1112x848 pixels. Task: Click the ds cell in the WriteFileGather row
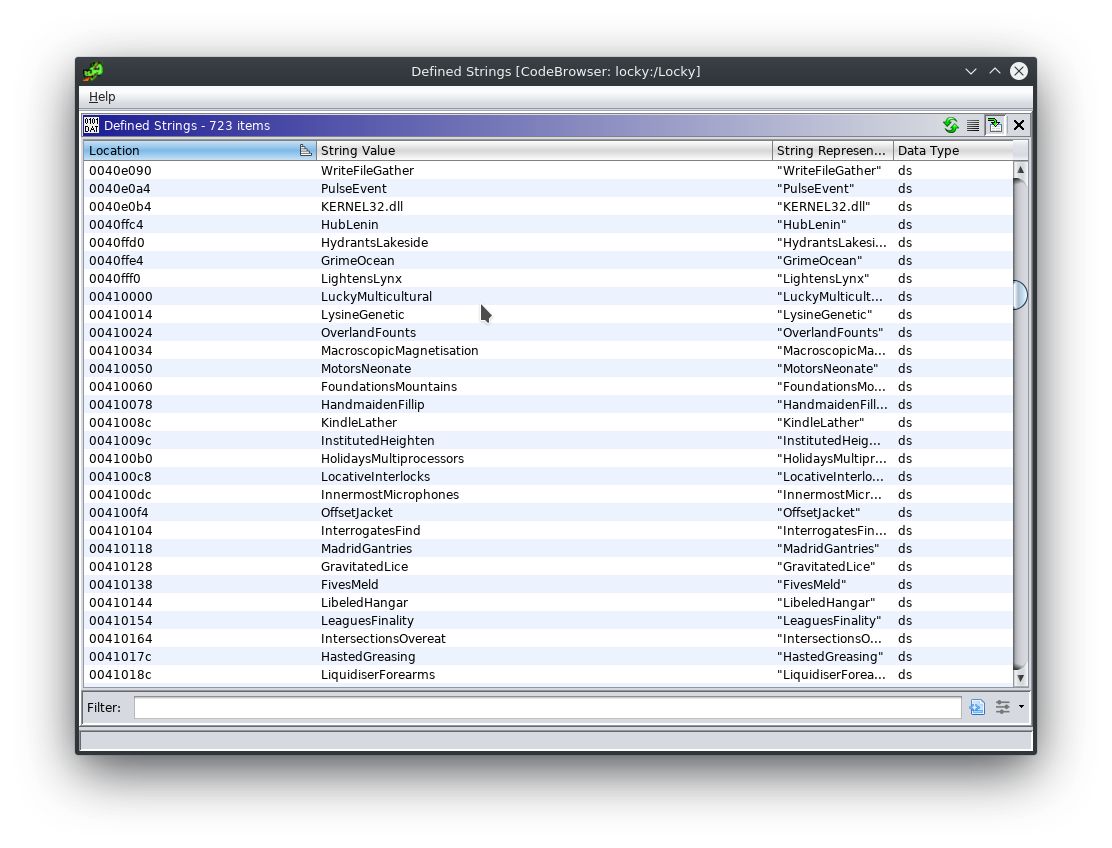pos(905,171)
